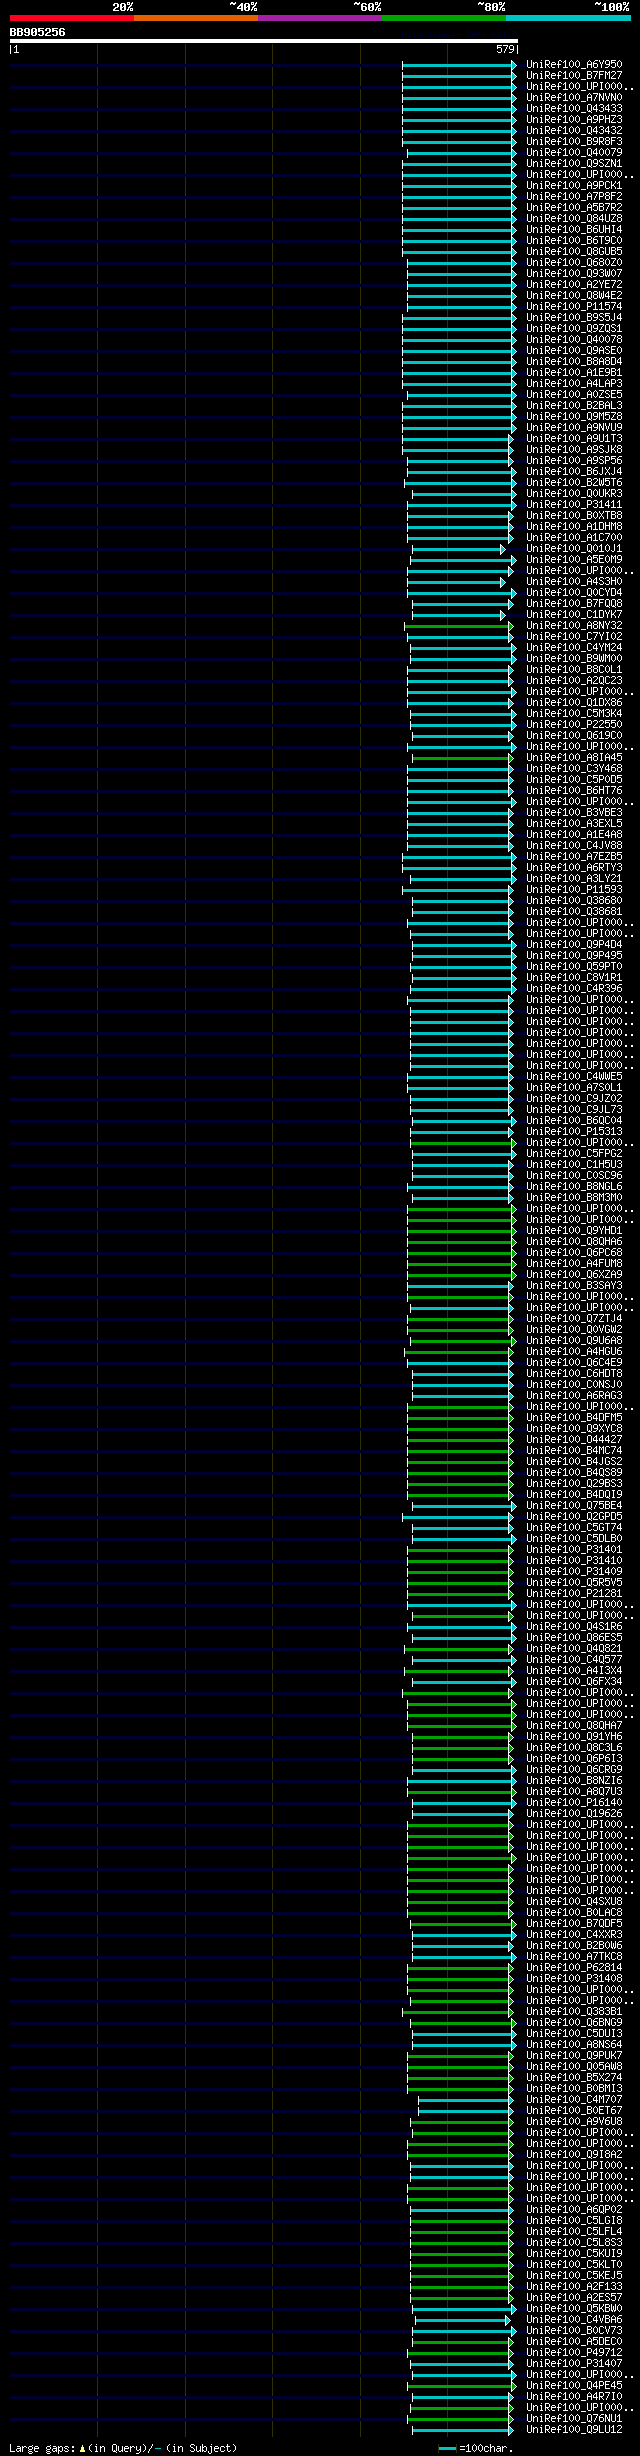View the UniRef100_A7TKC8 sequence label
640x2456 pixels.
click(x=574, y=1957)
